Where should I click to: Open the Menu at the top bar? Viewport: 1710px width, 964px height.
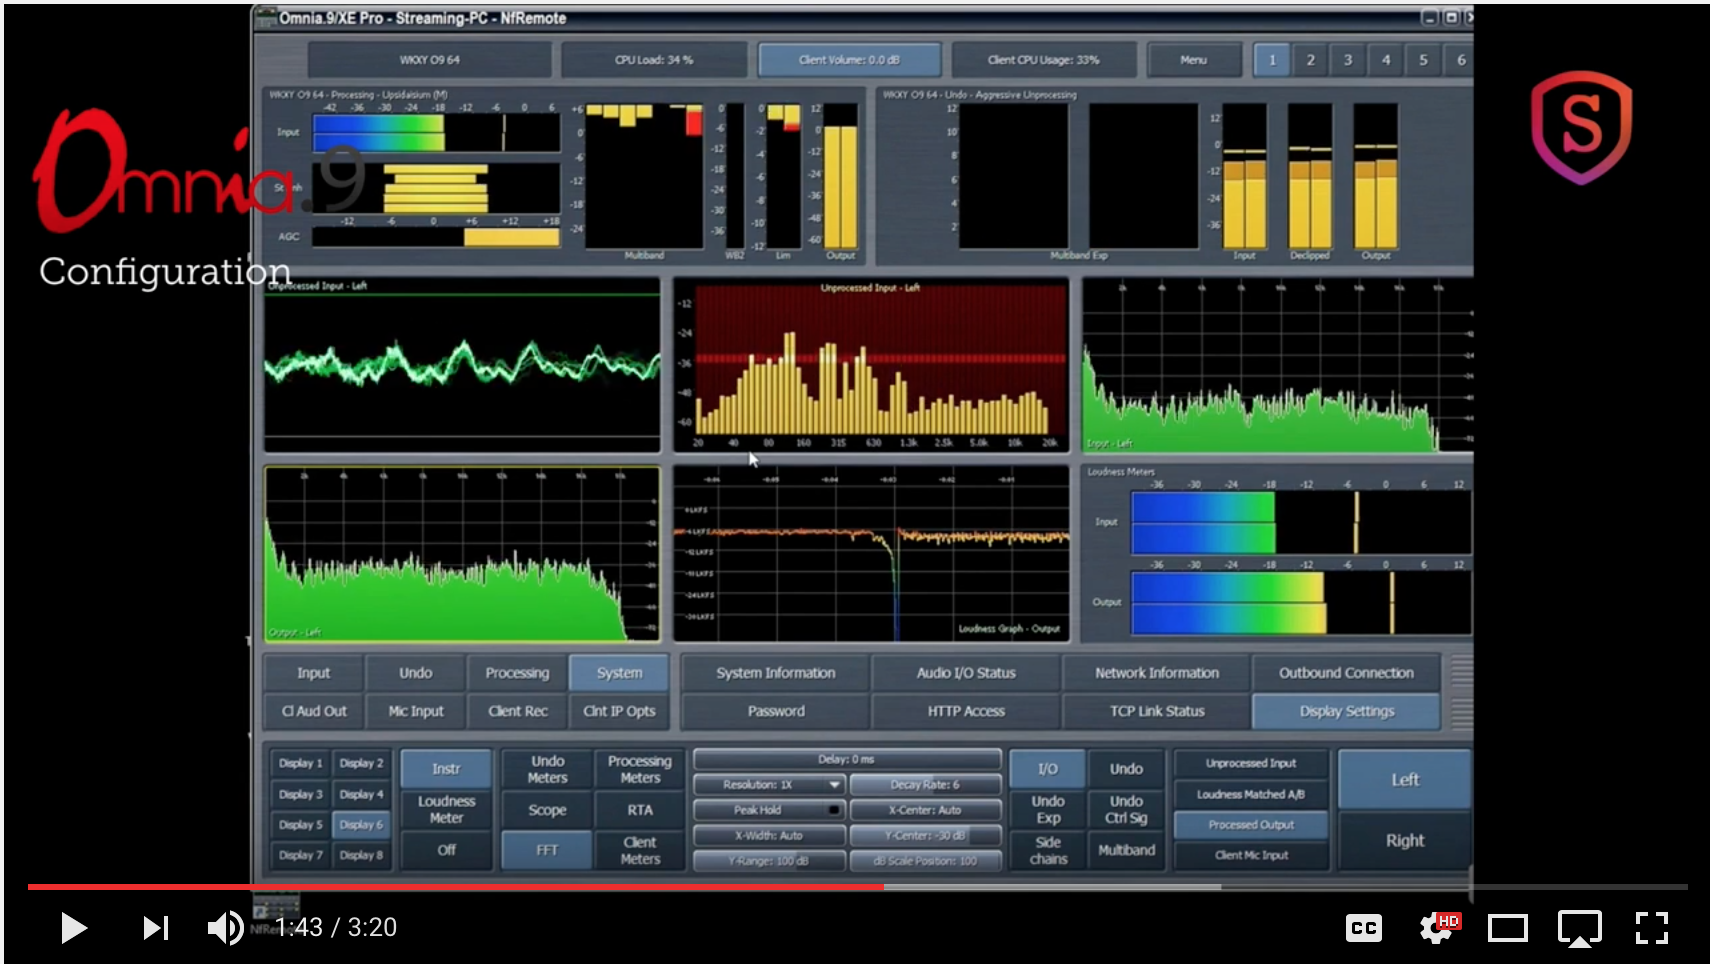[1193, 59]
